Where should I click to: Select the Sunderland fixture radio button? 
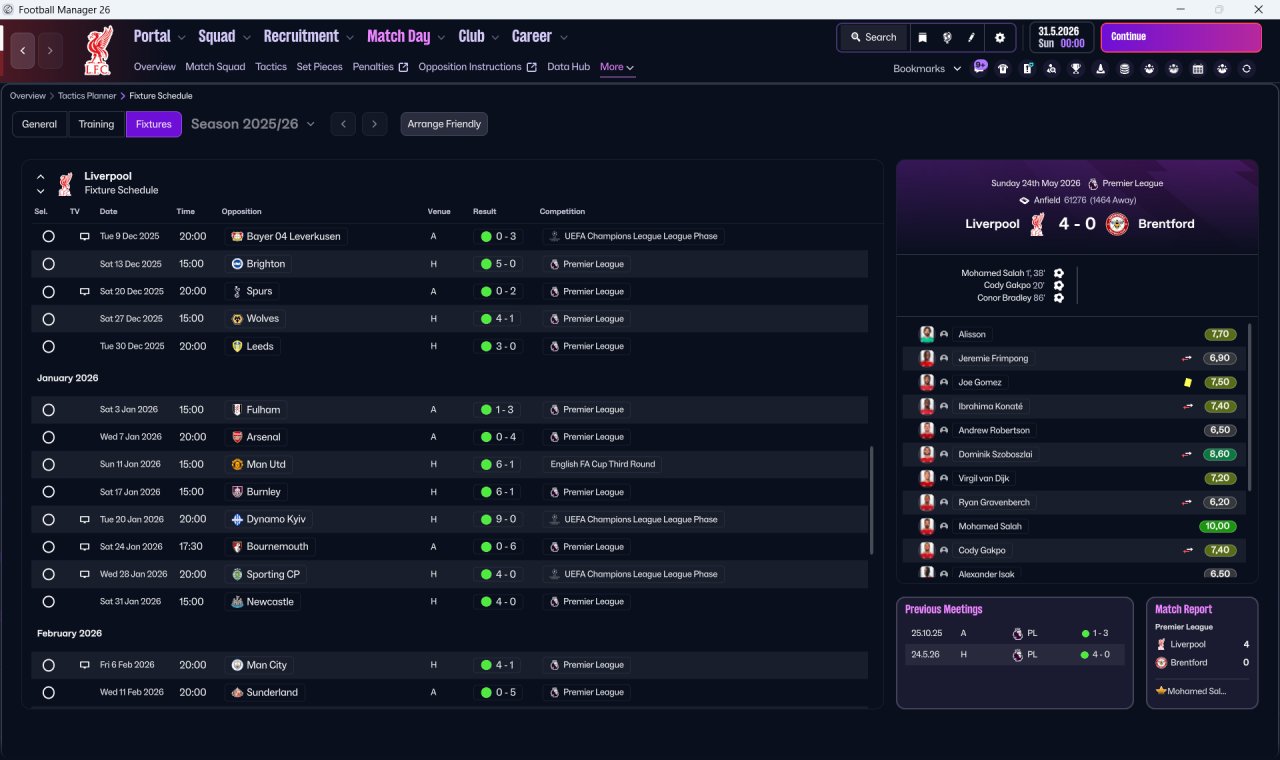point(48,692)
